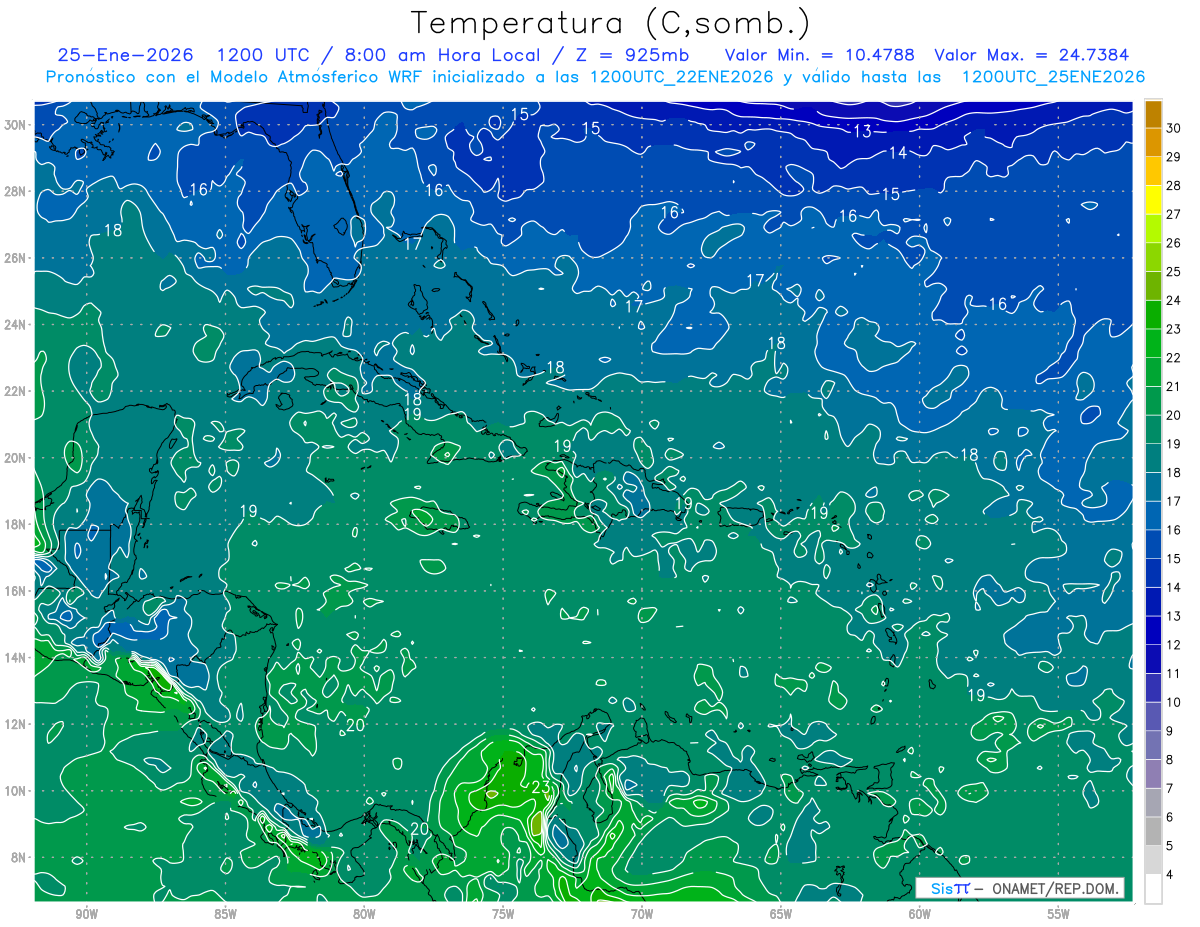Viewport: 1200px width, 927px height.
Task: Pick the orange swatch between 29 and 30
Action: click(x=1153, y=143)
